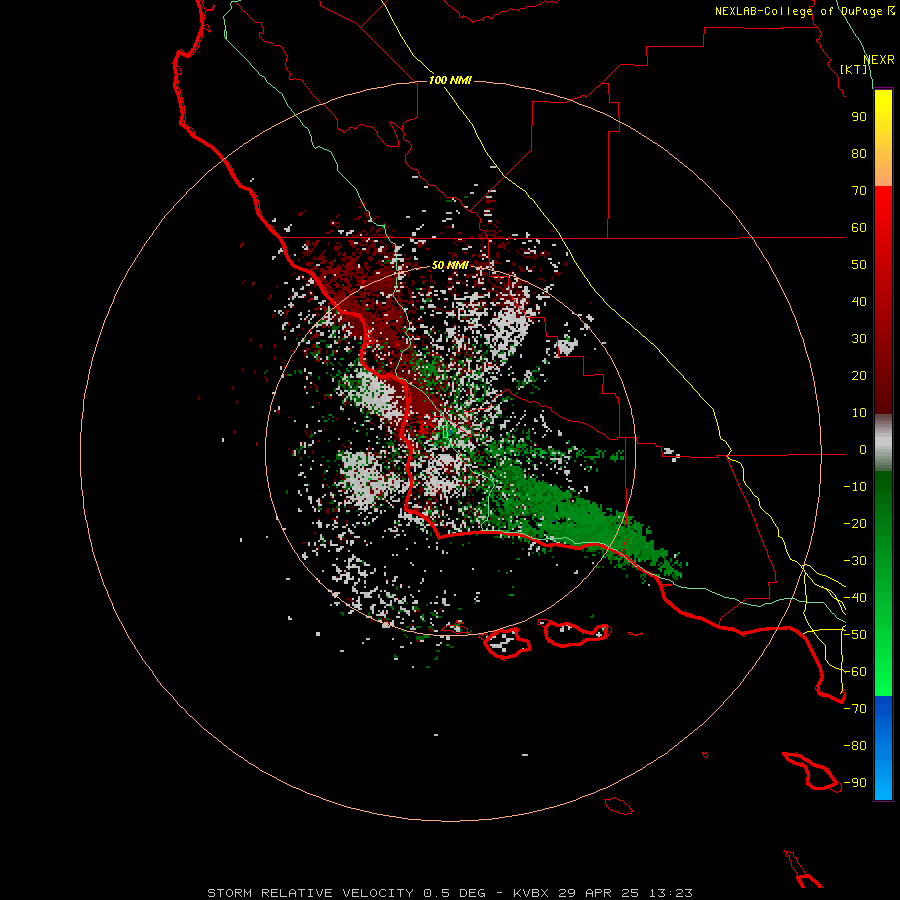This screenshot has height=900, width=900.
Task: Click the 10 value on the velocity scale
Action: click(859, 413)
